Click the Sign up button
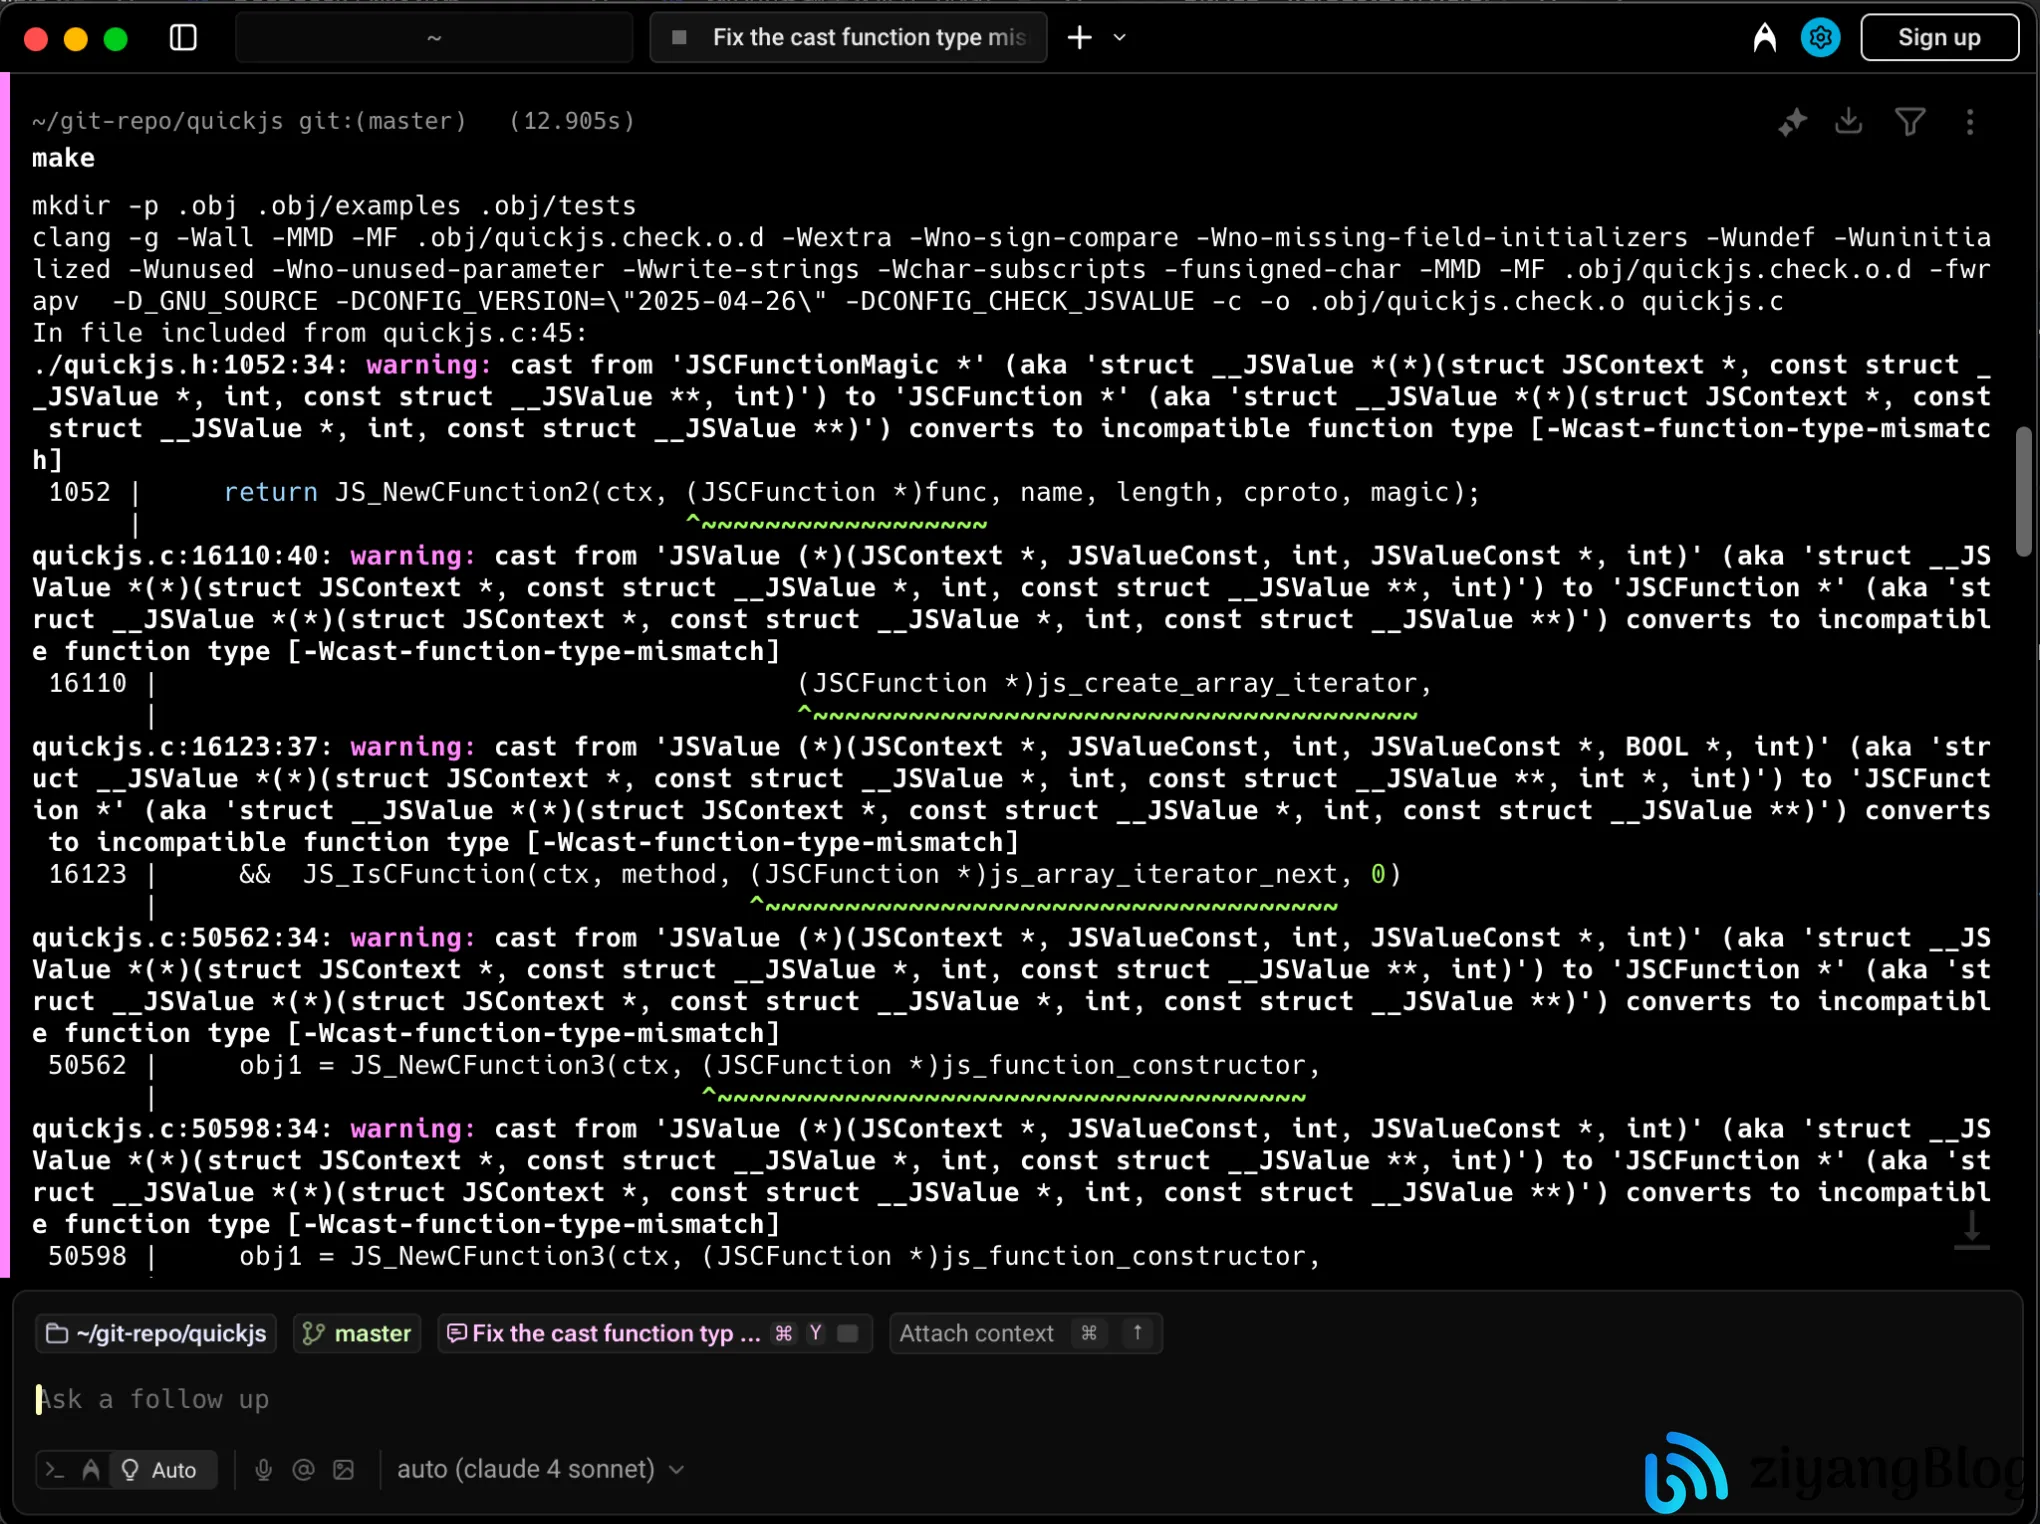This screenshot has width=2040, height=1524. point(1939,38)
